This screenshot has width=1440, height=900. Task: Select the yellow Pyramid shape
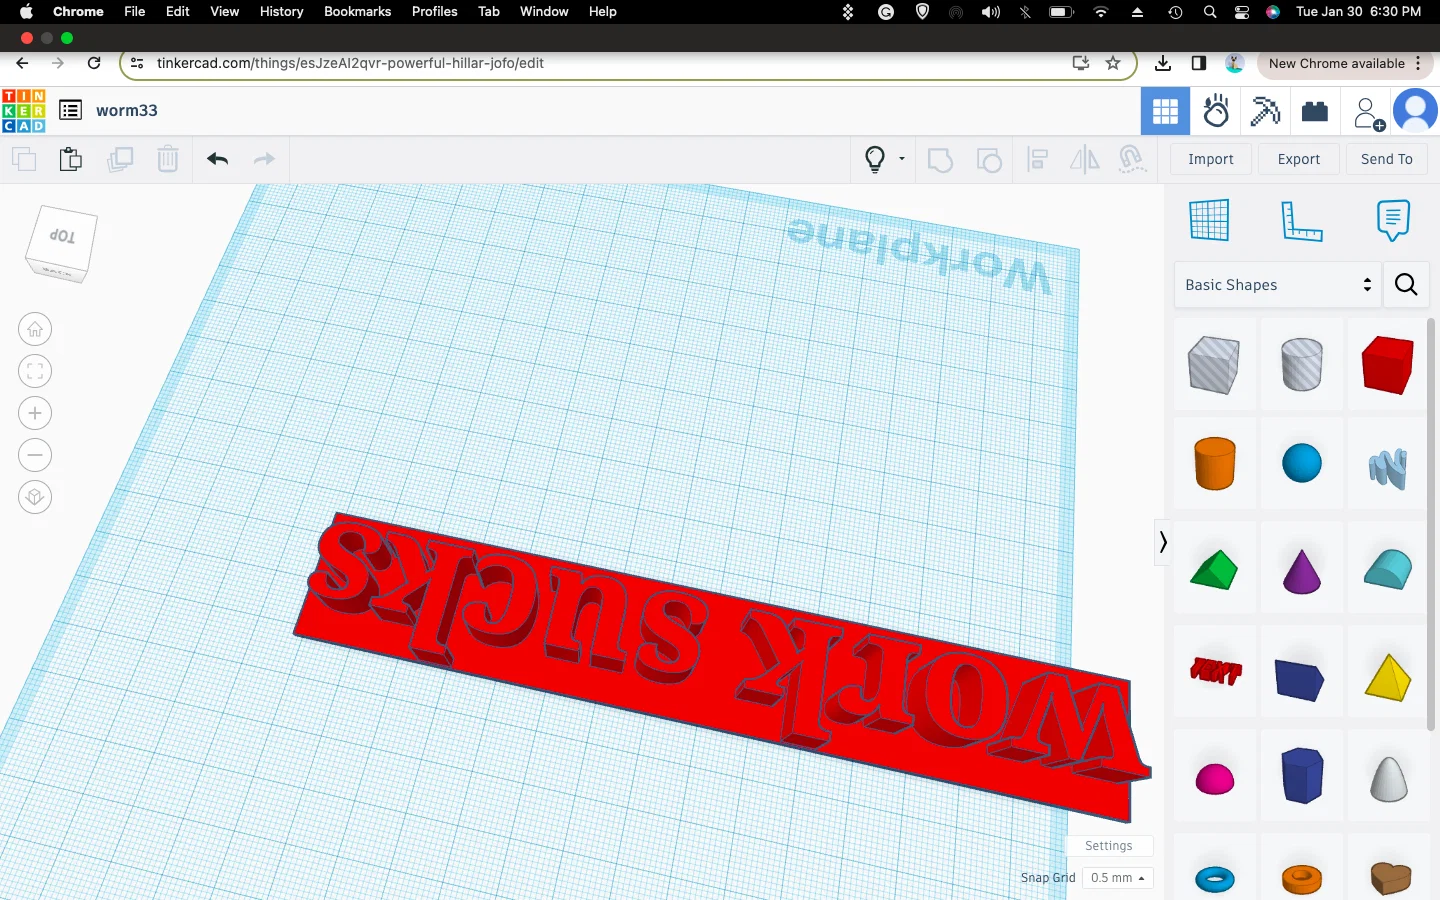(x=1388, y=676)
